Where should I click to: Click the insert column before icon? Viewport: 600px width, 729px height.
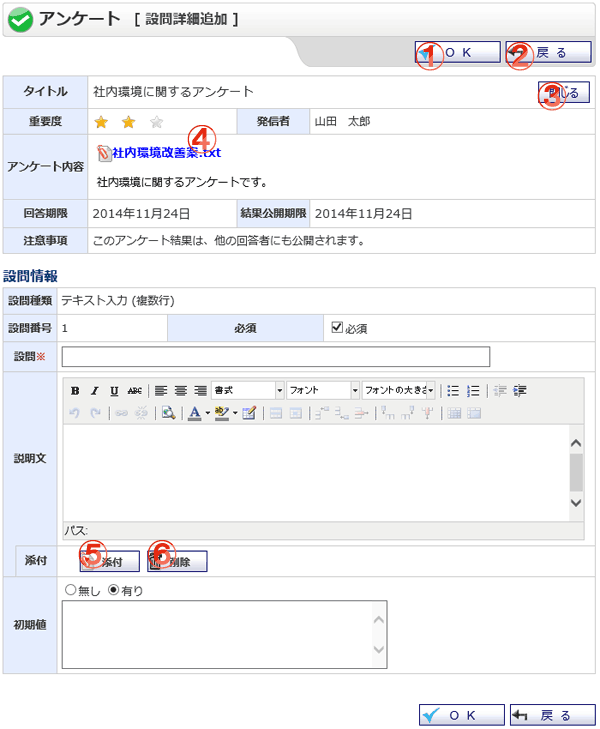pyautogui.click(x=388, y=413)
